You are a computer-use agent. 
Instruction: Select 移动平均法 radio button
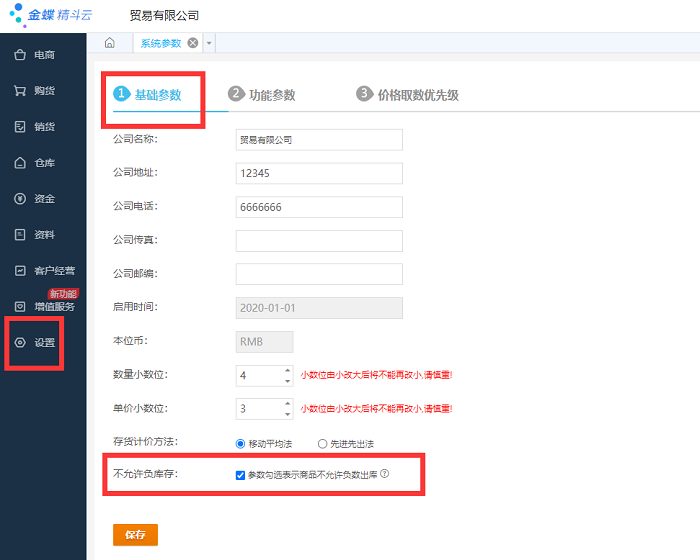240,443
